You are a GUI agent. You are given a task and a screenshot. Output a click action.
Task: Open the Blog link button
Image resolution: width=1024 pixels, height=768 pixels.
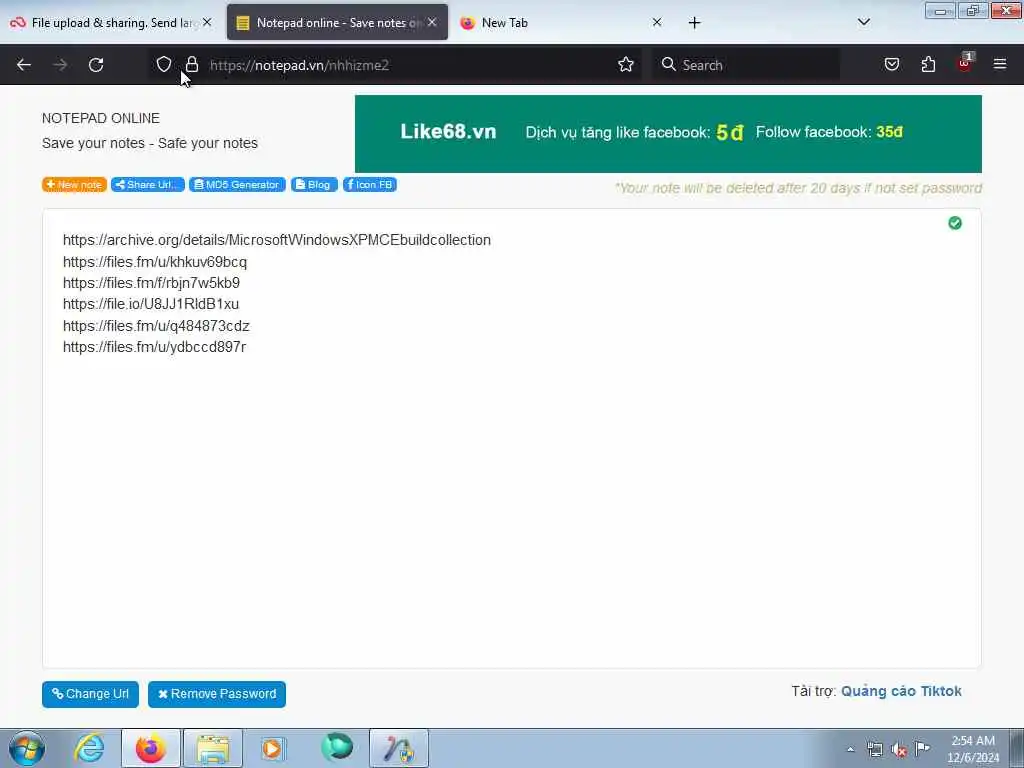click(314, 185)
